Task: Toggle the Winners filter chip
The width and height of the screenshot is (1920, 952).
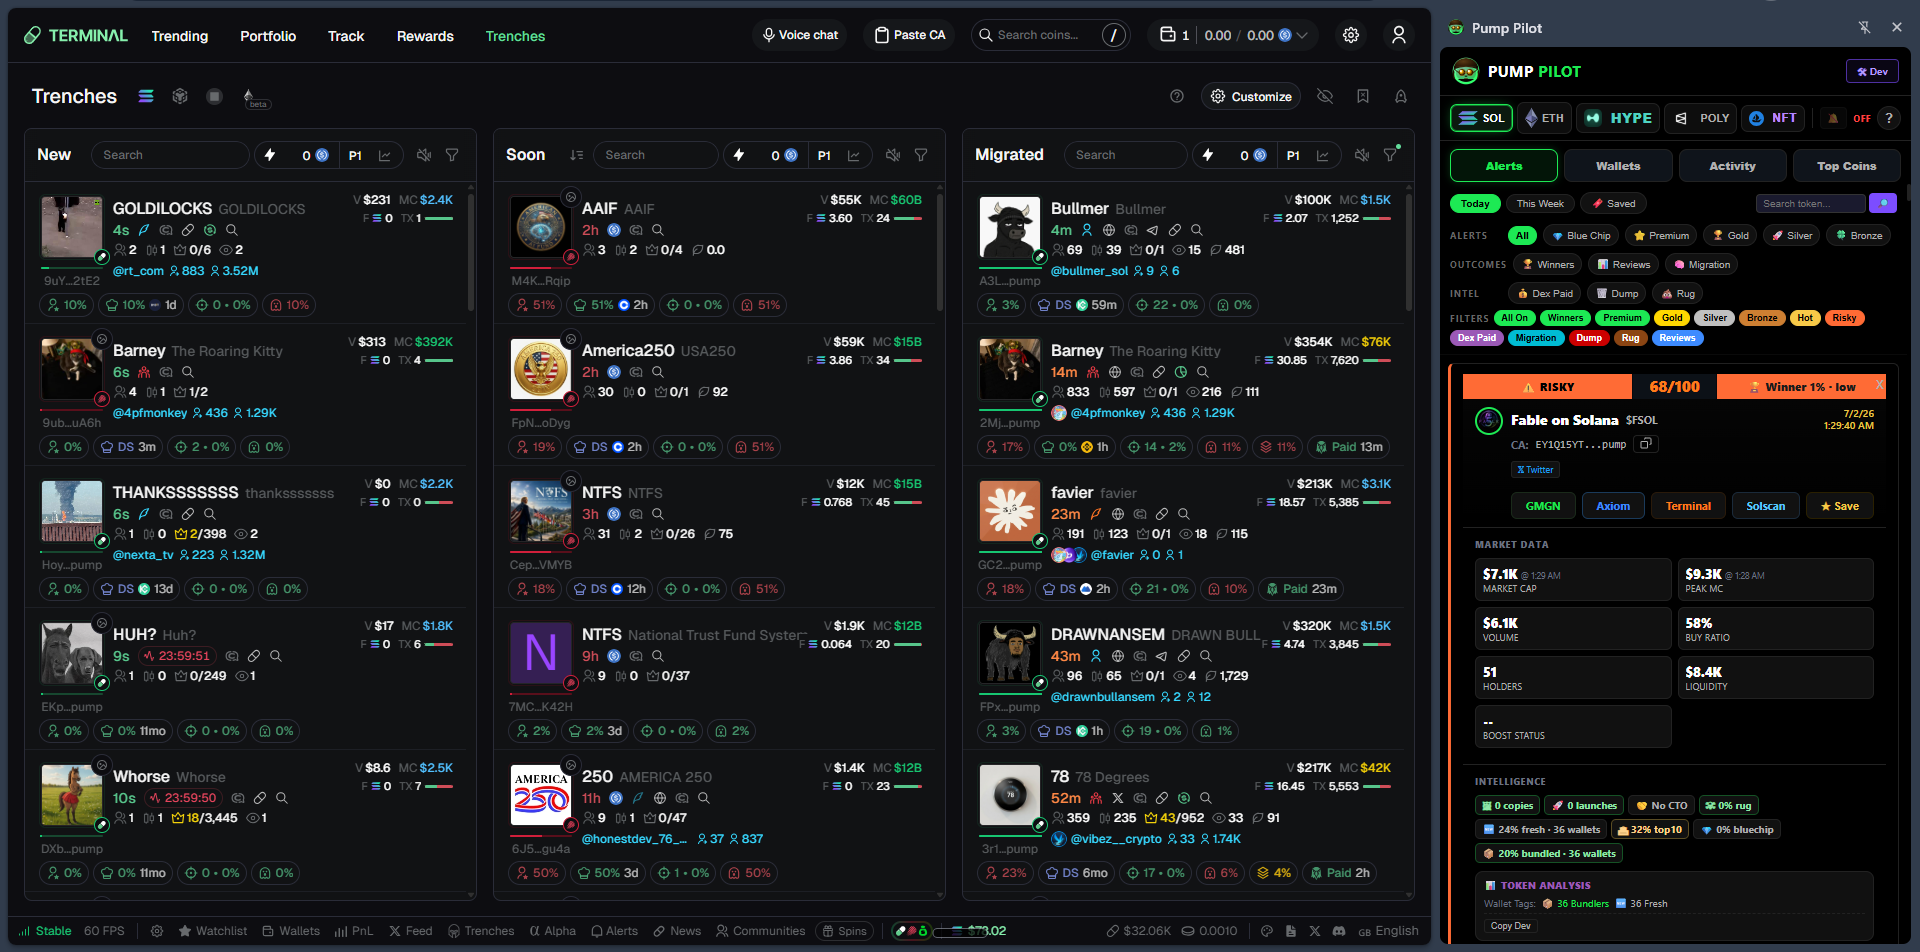Action: tap(1565, 318)
